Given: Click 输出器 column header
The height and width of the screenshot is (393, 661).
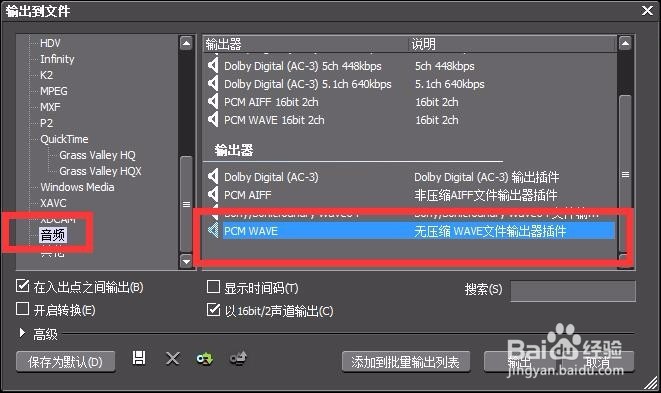Looking at the screenshot, I should click(306, 44).
